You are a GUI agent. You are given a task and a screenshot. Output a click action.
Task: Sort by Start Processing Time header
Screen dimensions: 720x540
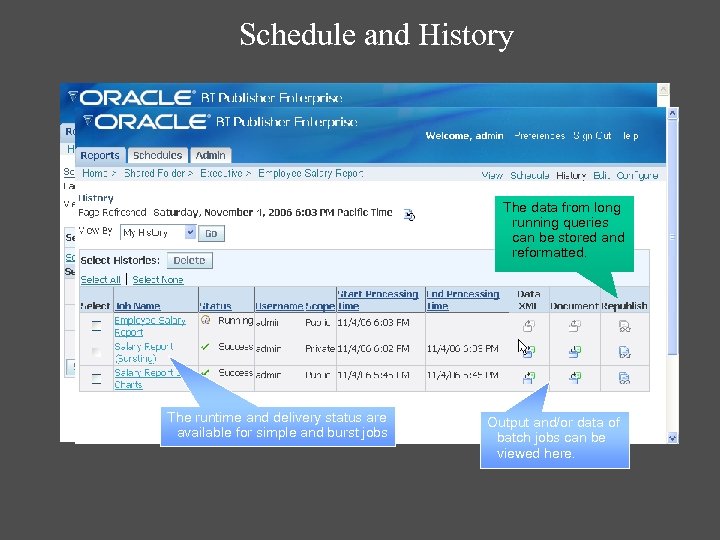click(378, 300)
